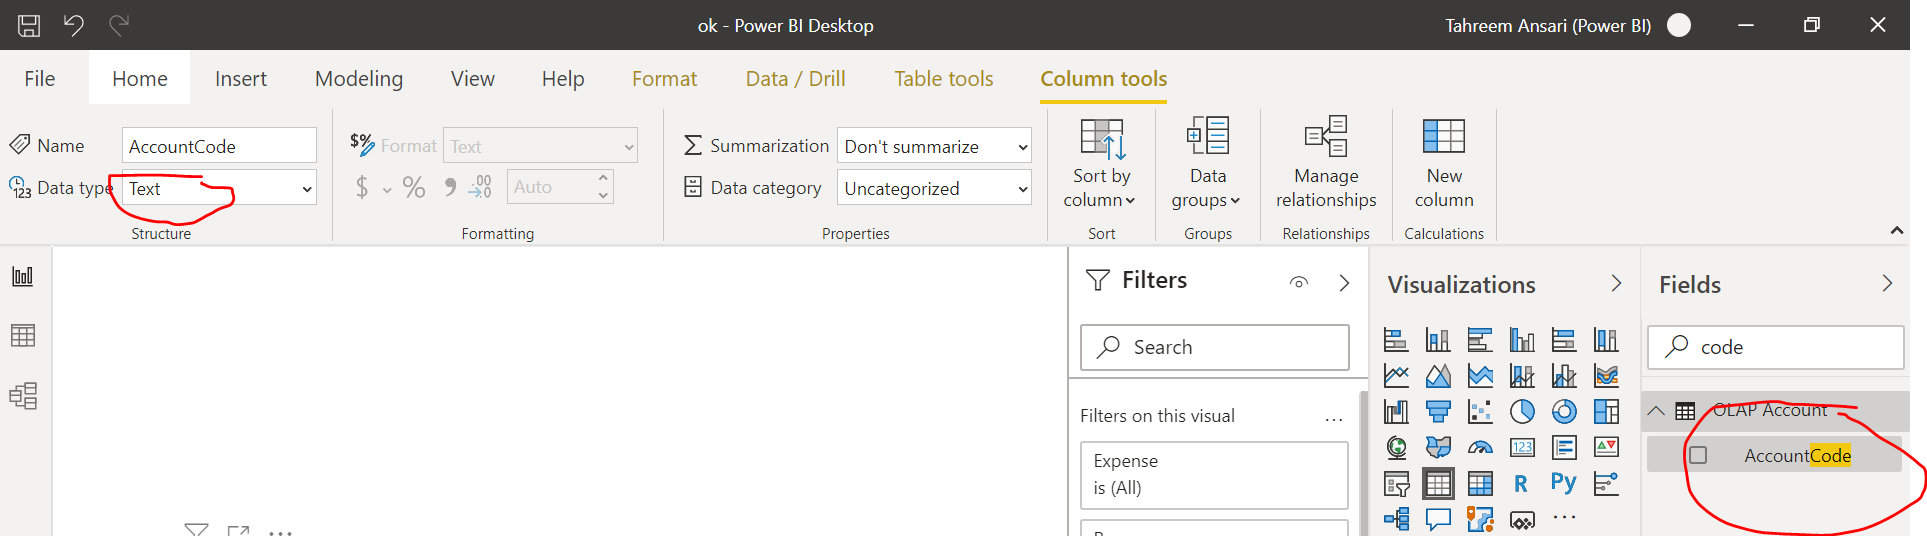Click the New column button
Image resolution: width=1927 pixels, height=536 pixels.
[1443, 163]
